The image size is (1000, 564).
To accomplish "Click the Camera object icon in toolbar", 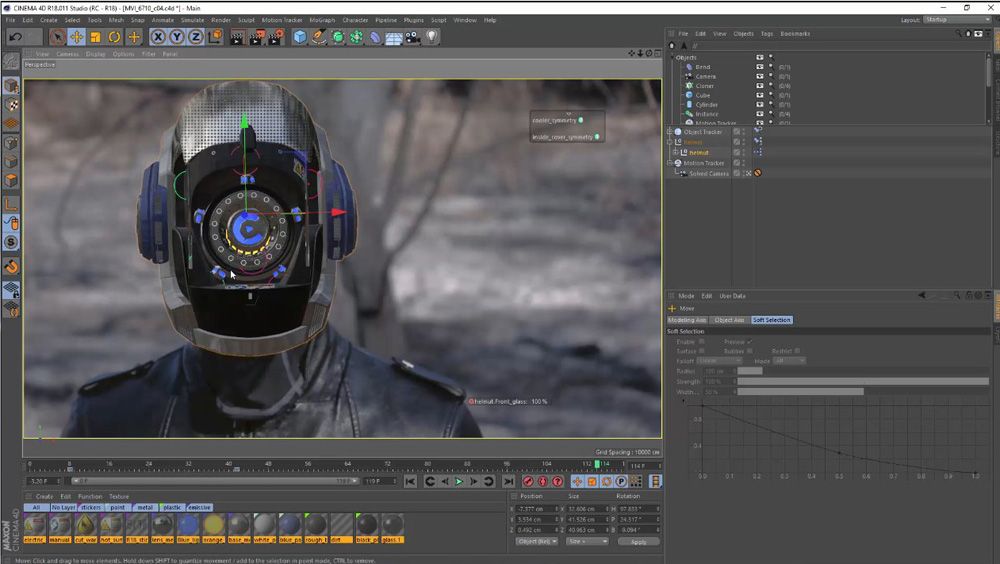I will click(412, 37).
